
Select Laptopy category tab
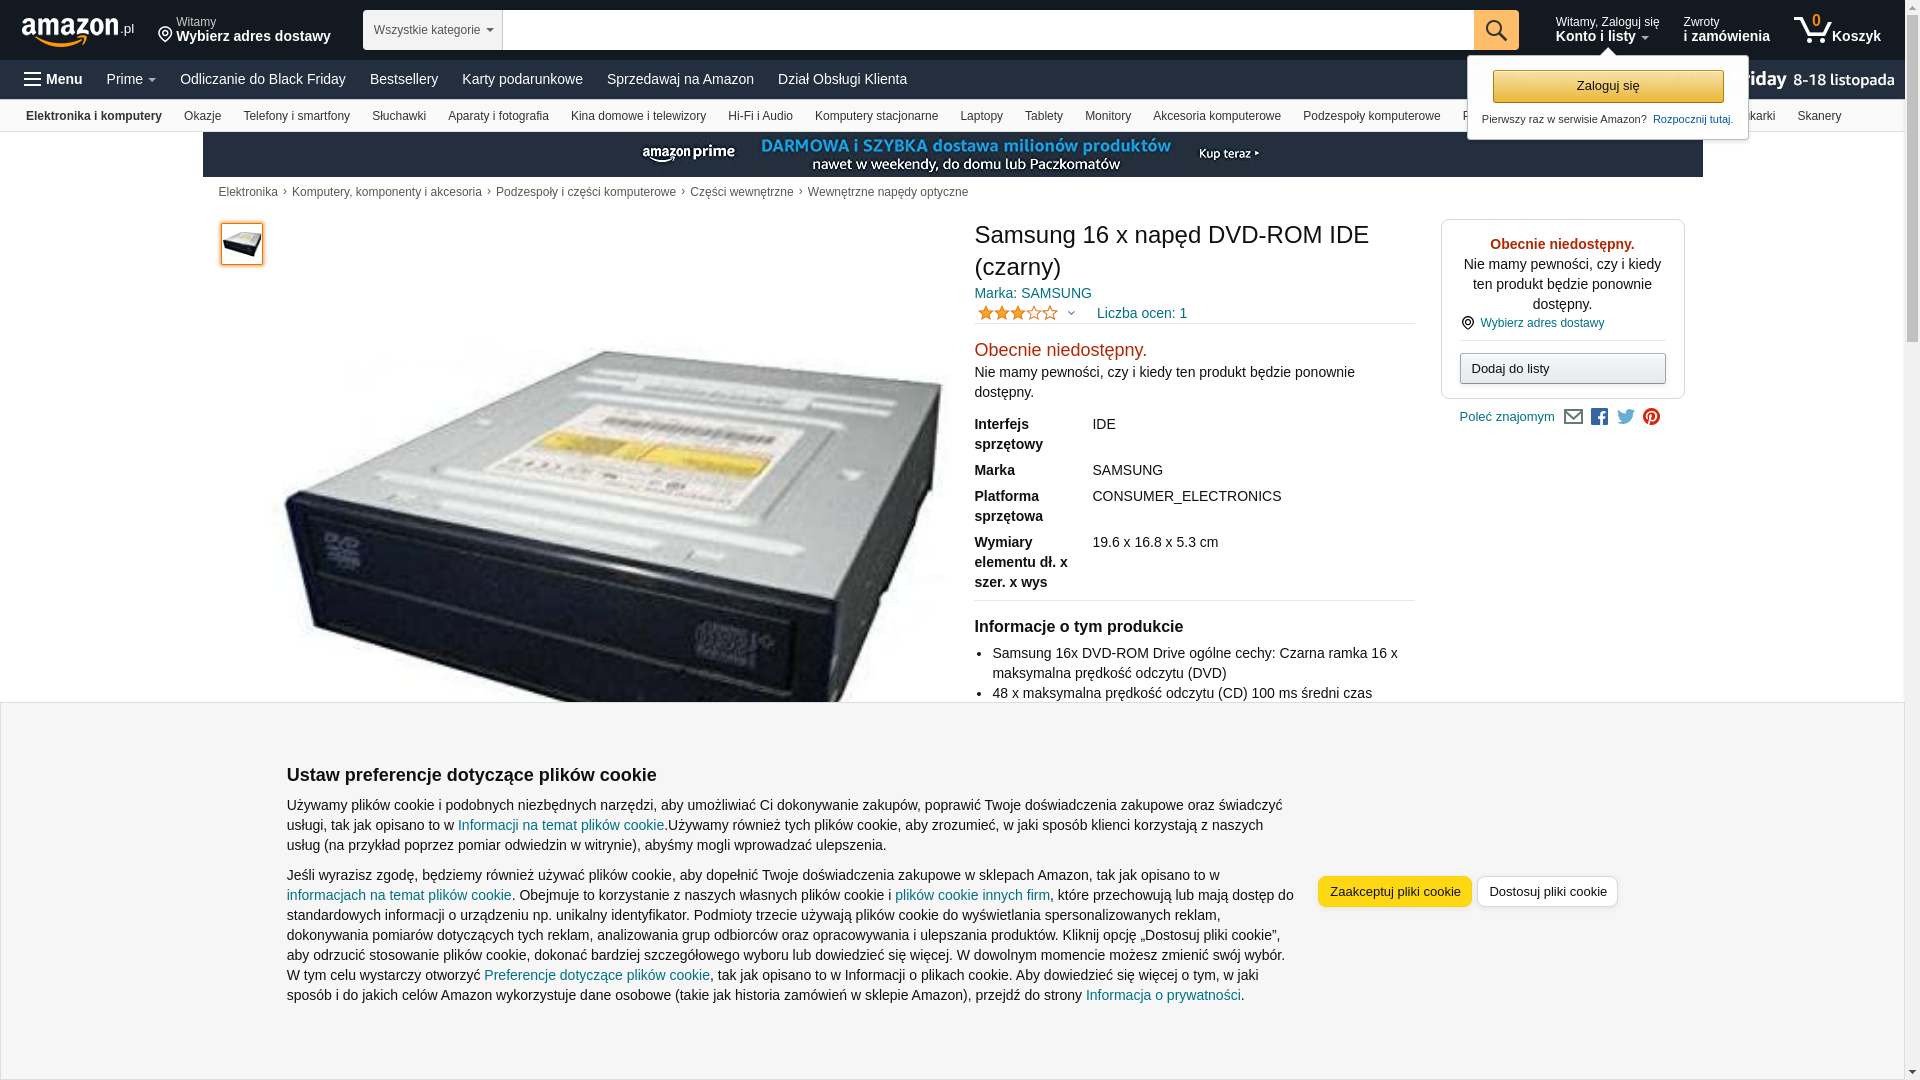tap(981, 116)
